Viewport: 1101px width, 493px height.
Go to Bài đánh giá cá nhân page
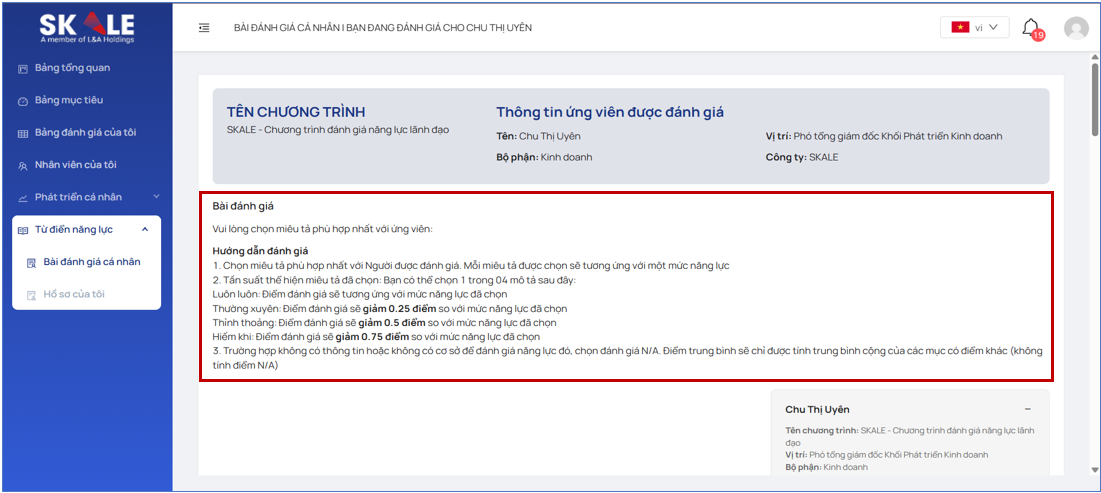pos(92,262)
